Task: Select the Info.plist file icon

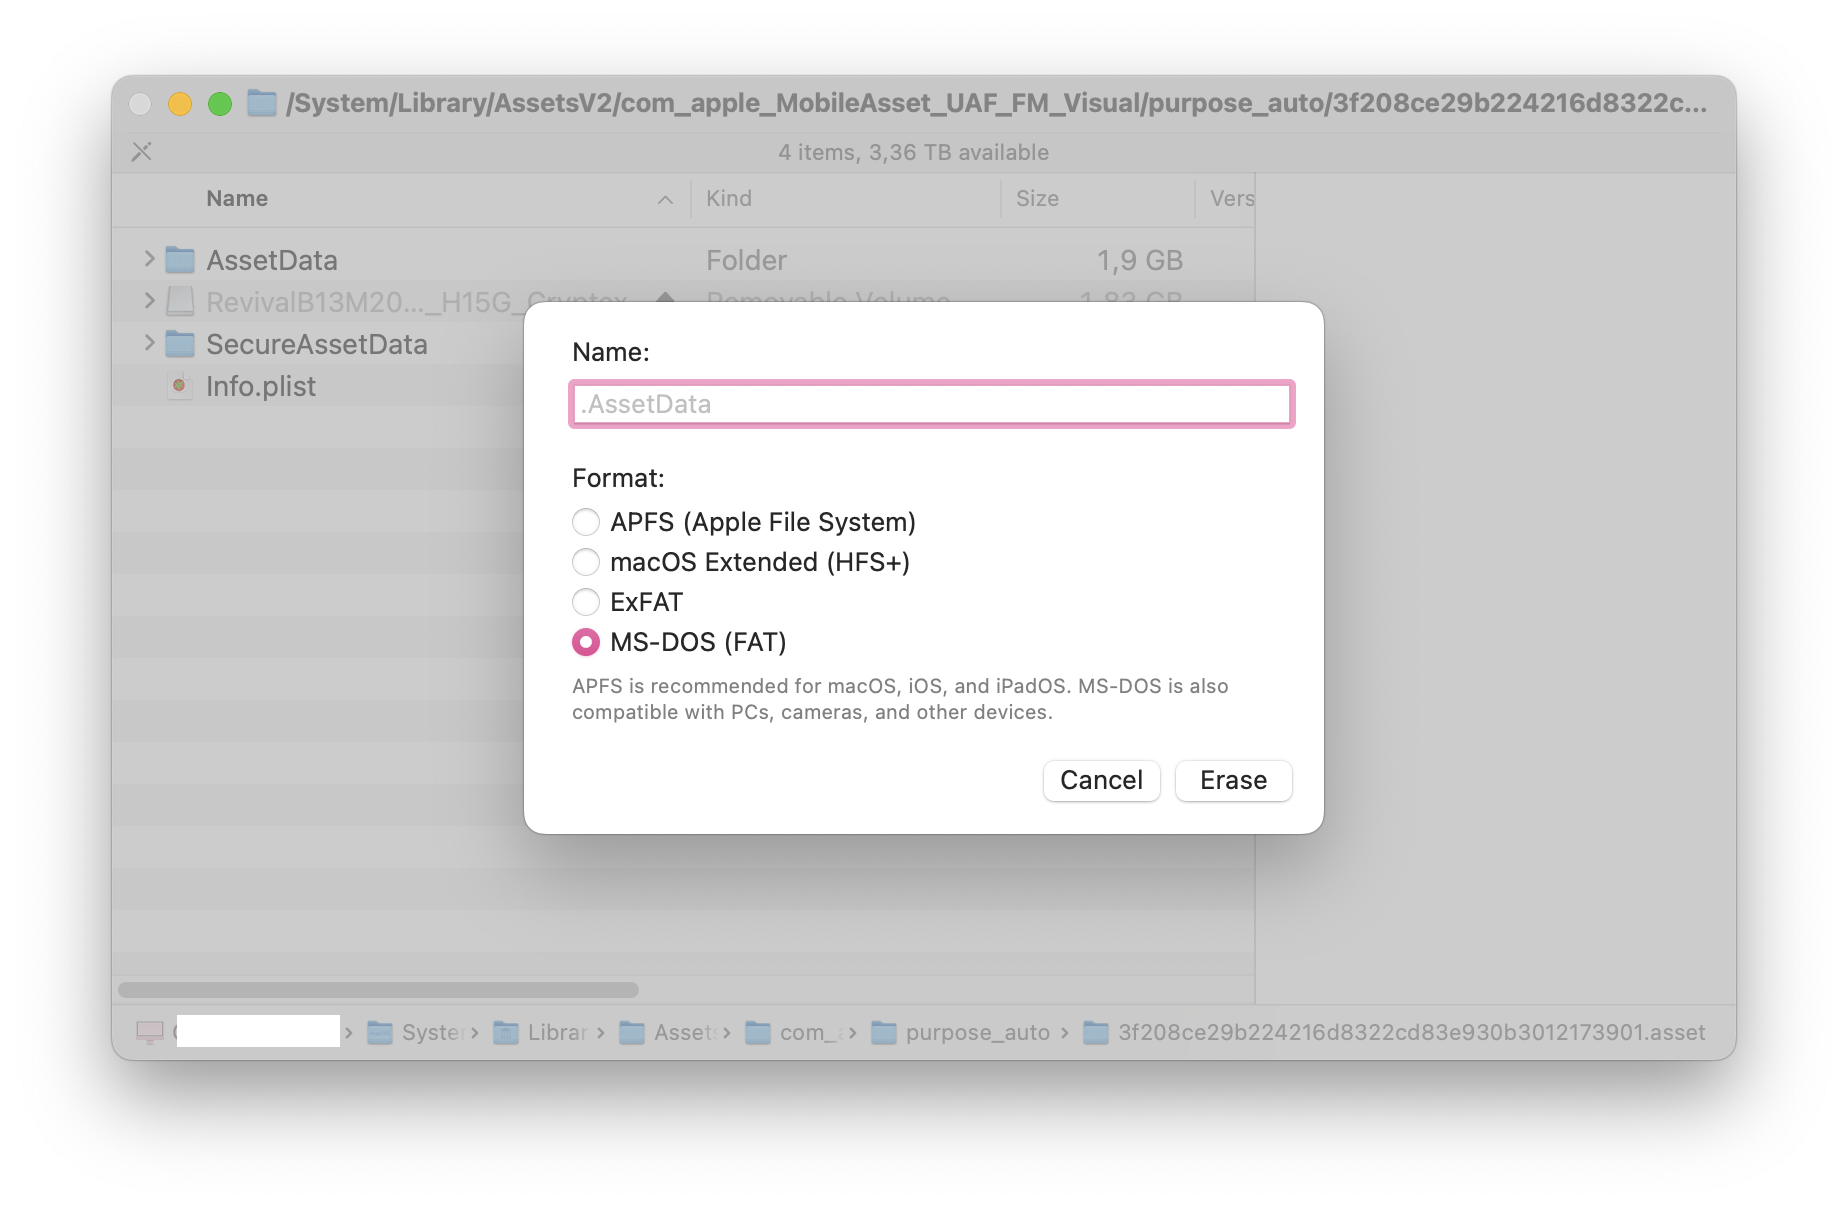Action: pyautogui.click(x=180, y=386)
